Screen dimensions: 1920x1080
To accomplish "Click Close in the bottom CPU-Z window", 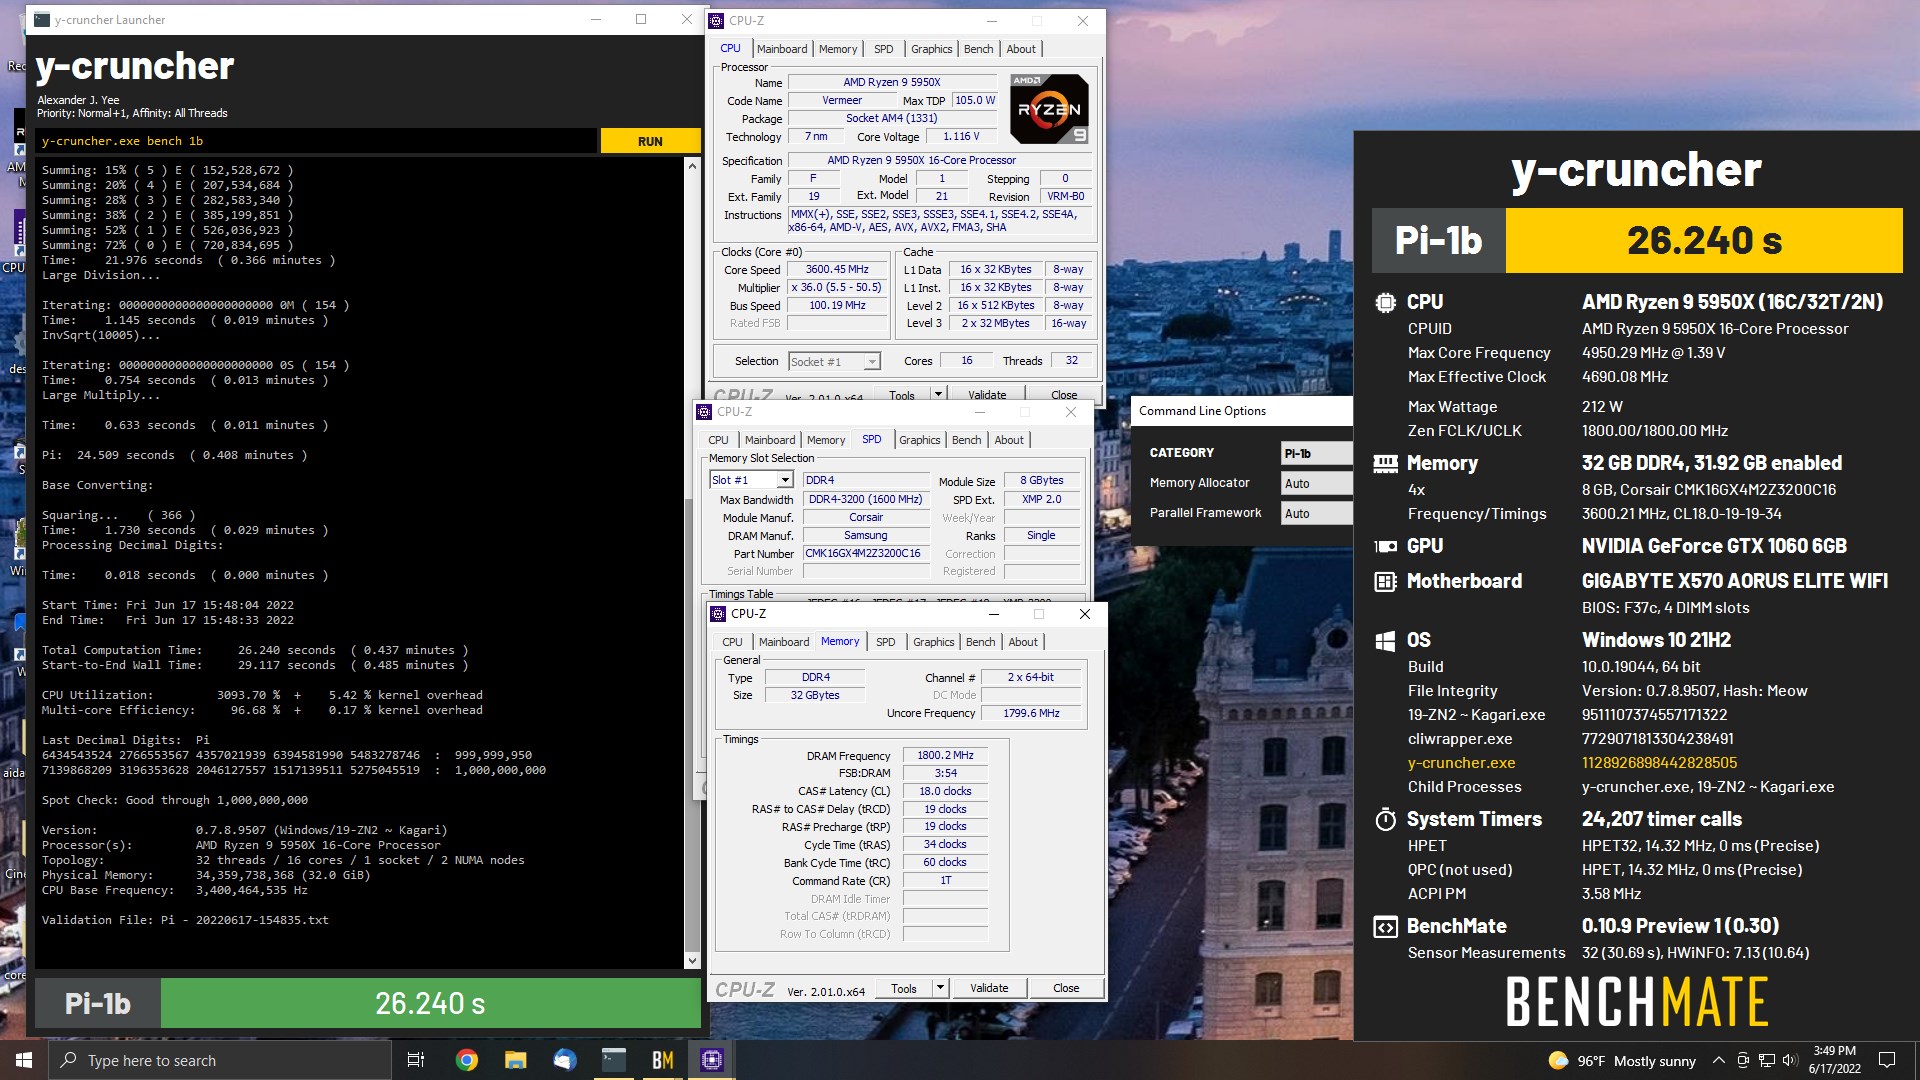I will [x=1066, y=988].
